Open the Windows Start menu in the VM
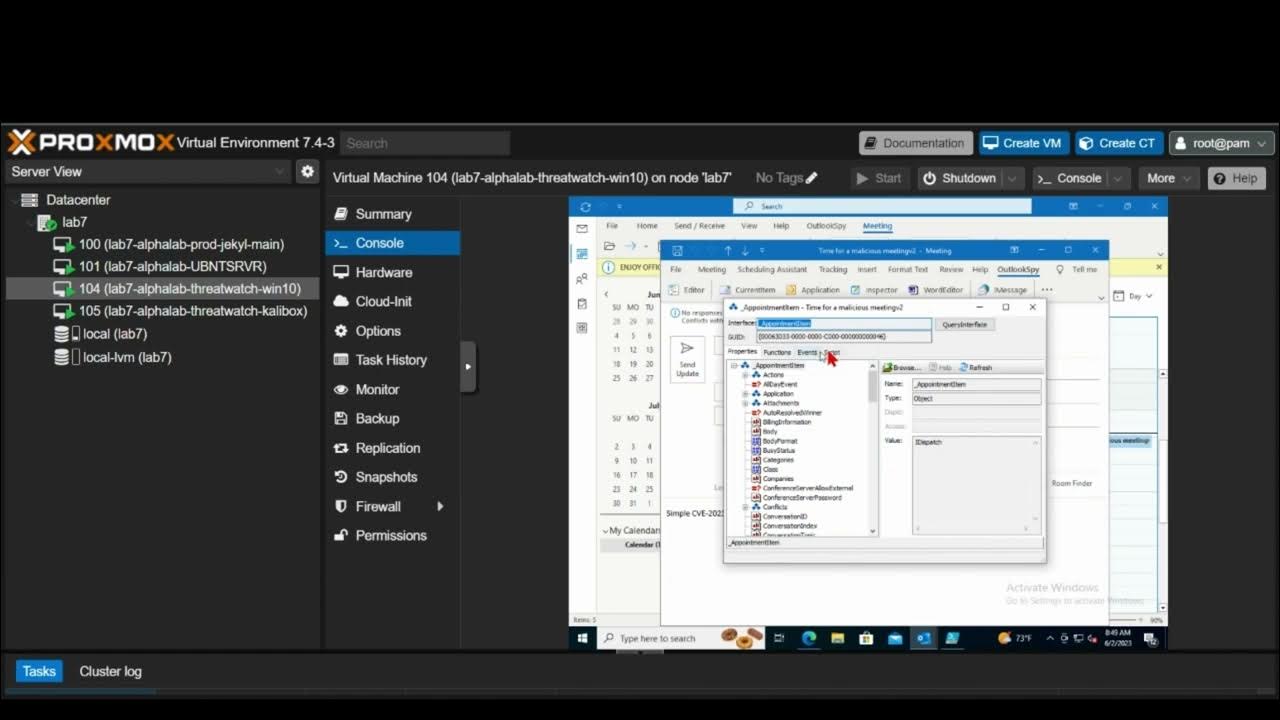Screen dimensions: 1280x720 (x=581, y=638)
